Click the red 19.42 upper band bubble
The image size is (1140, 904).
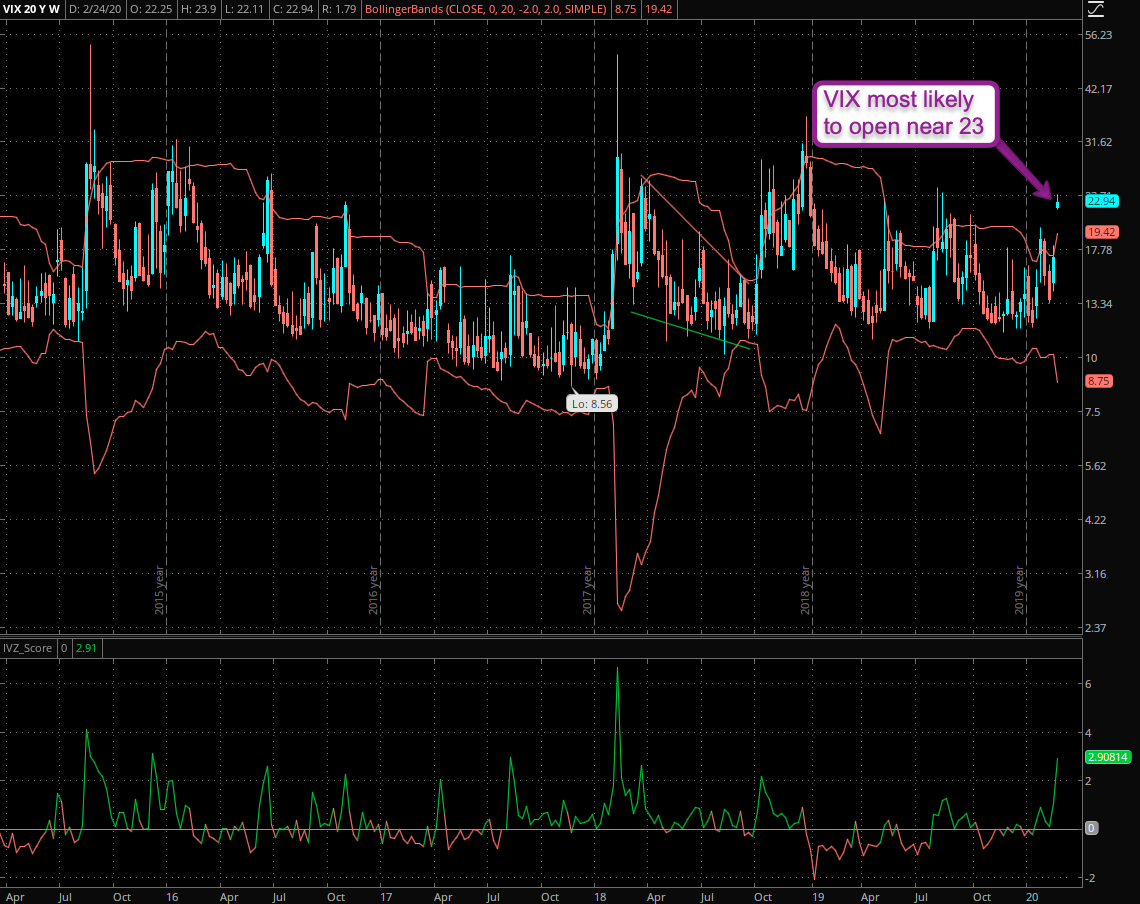(1101, 231)
